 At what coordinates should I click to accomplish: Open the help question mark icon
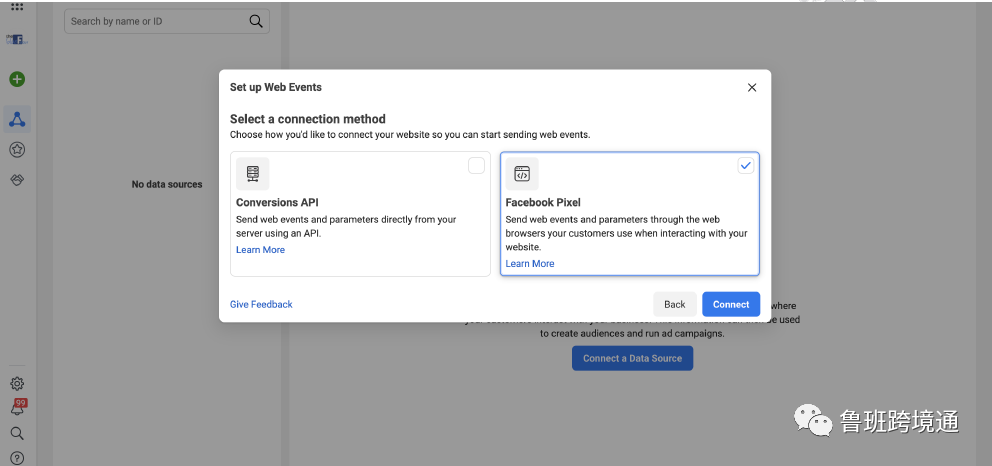tap(17, 458)
